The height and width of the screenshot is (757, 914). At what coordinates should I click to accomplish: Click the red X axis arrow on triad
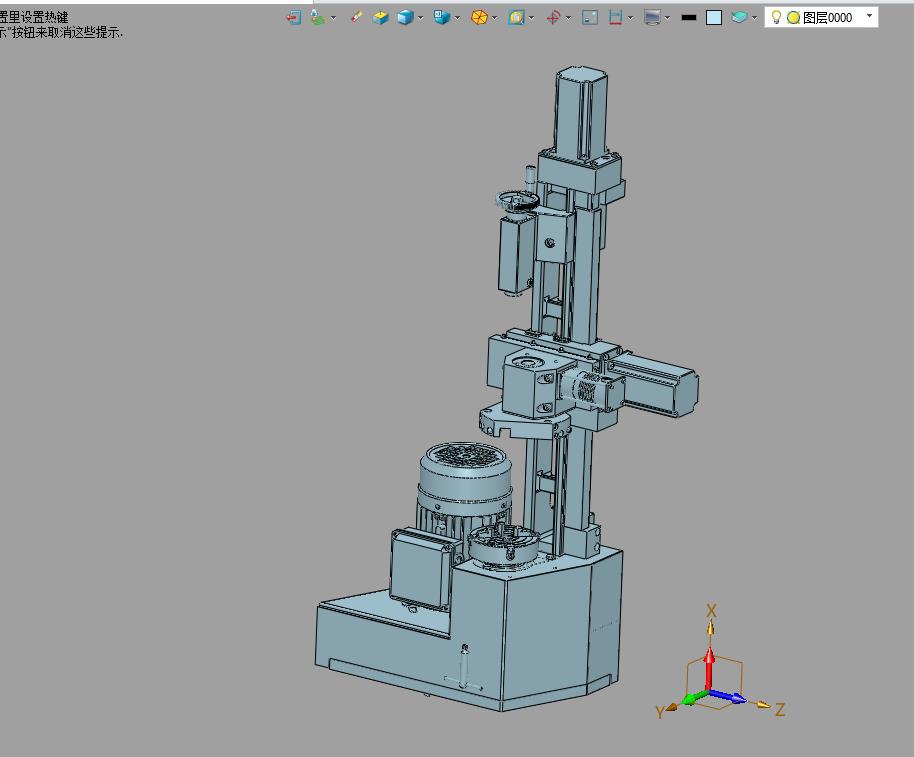pyautogui.click(x=709, y=668)
